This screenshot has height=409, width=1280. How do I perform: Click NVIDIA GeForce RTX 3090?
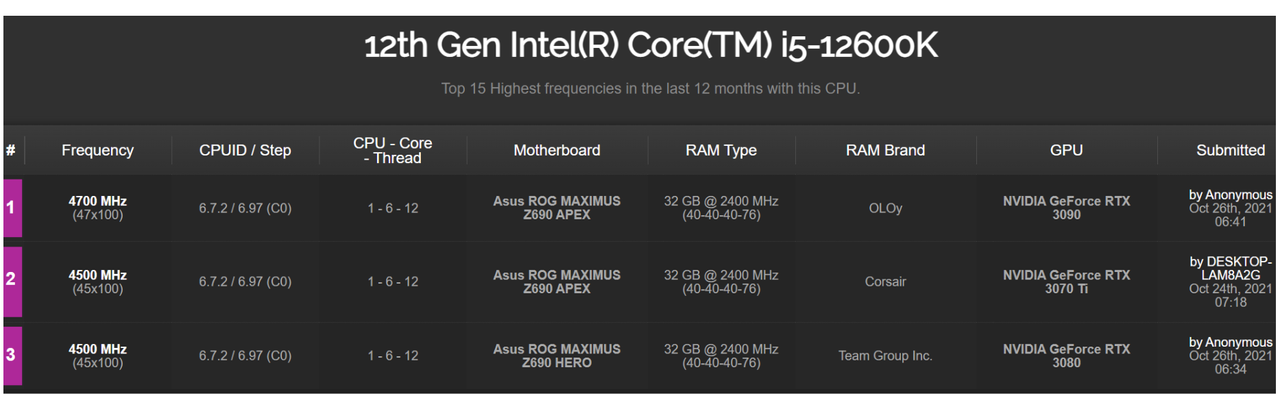tap(1066, 208)
